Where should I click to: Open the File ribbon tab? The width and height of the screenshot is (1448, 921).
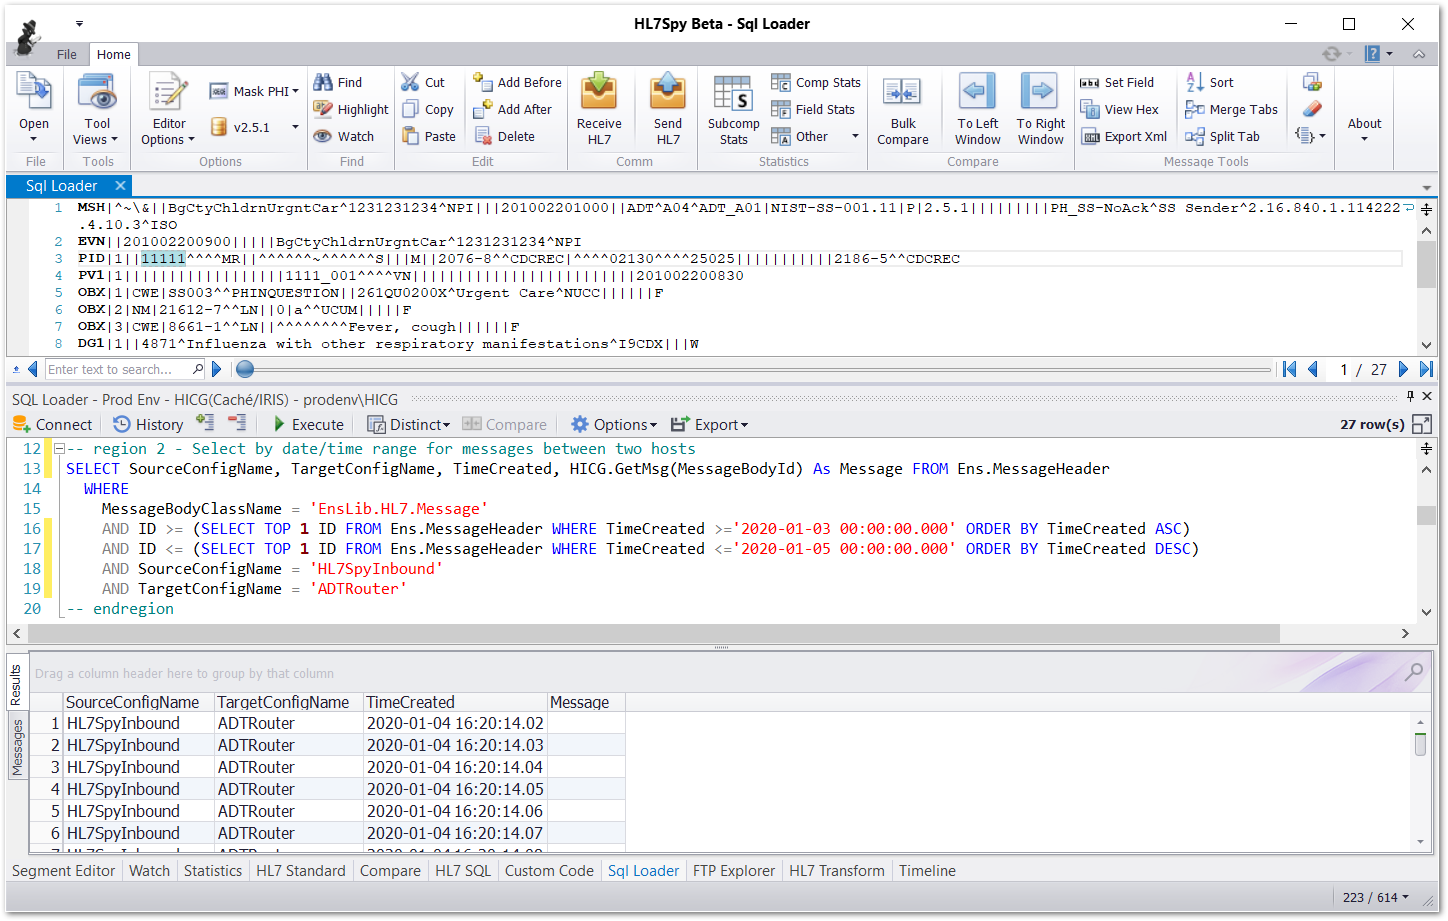pos(66,54)
